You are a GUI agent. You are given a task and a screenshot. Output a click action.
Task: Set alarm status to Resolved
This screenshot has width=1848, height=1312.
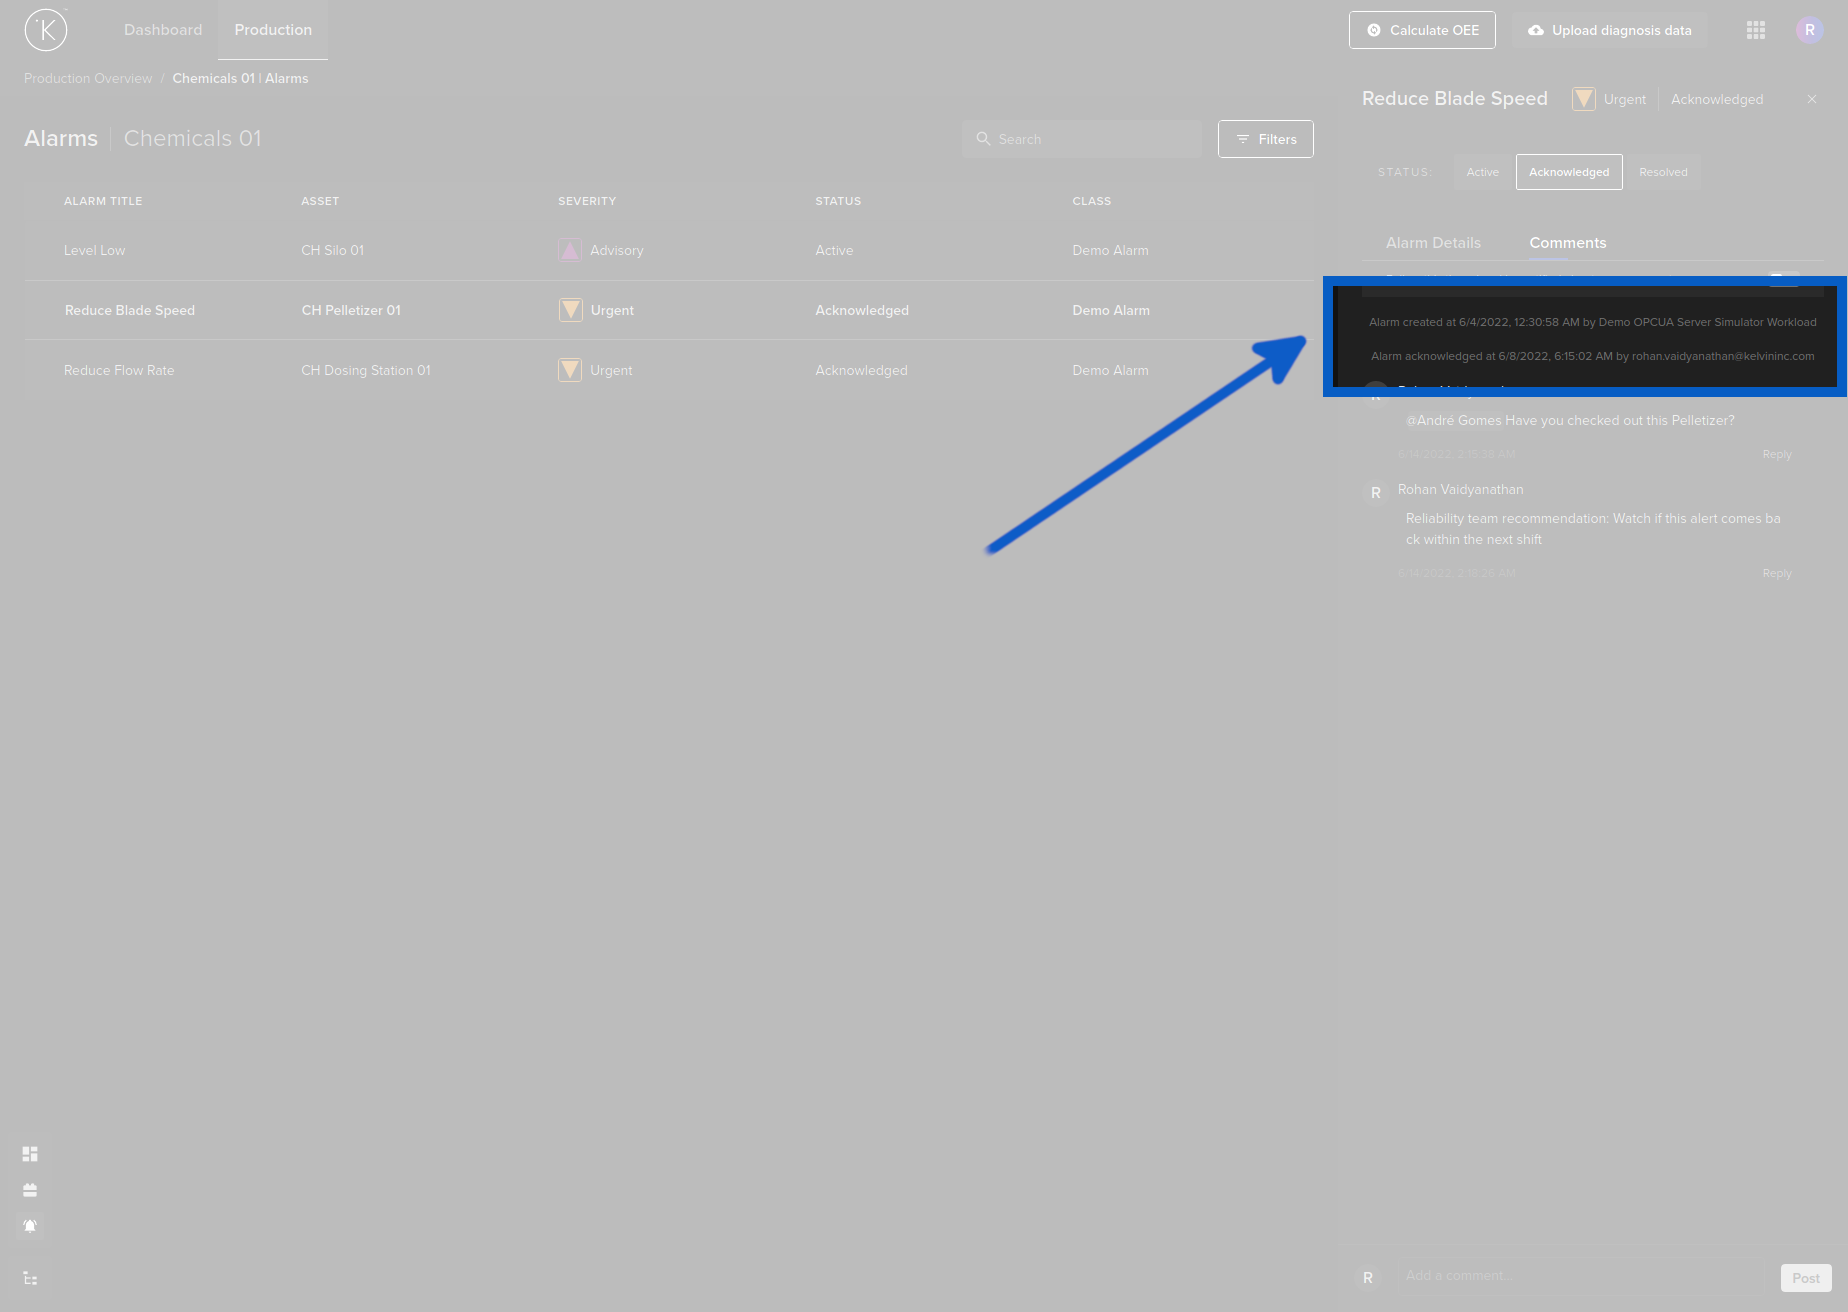coord(1663,172)
